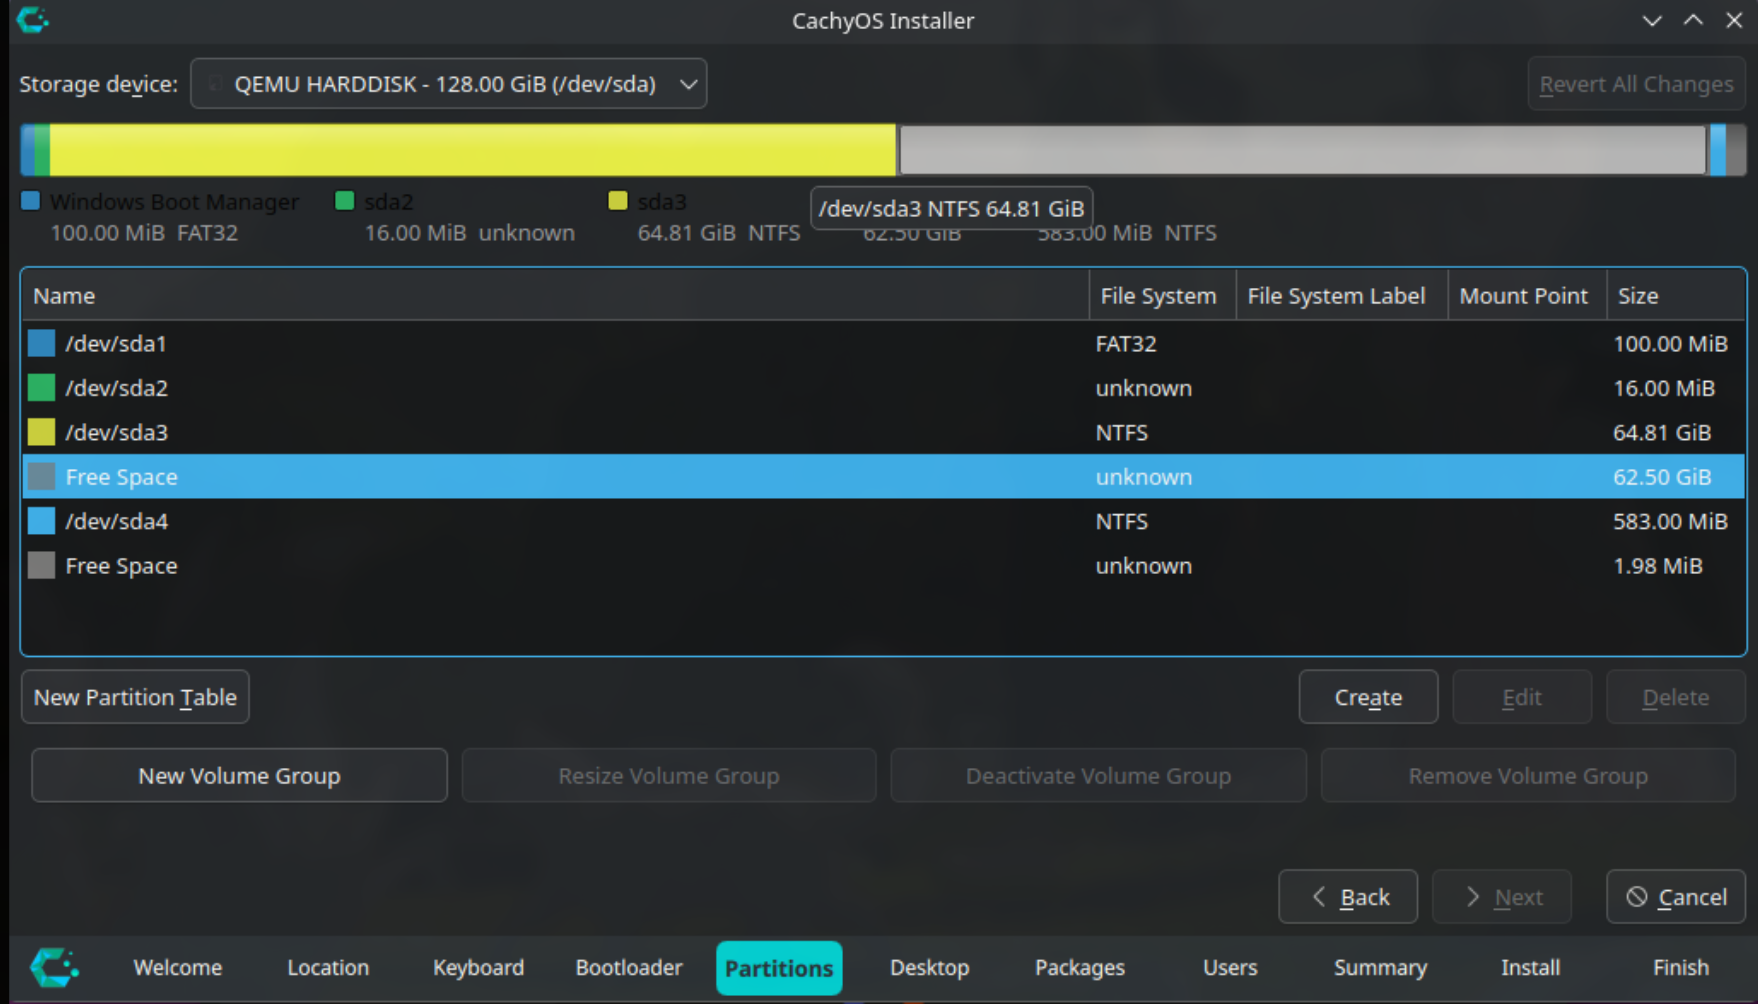The height and width of the screenshot is (1004, 1758).
Task: Create a partition in the selected free space
Action: tap(1368, 697)
